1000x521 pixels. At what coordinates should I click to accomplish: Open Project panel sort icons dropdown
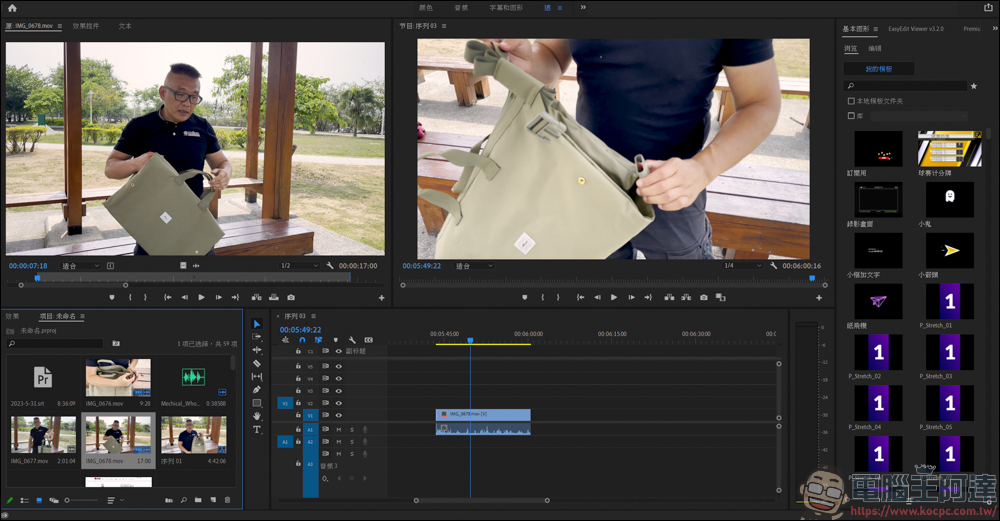click(115, 501)
